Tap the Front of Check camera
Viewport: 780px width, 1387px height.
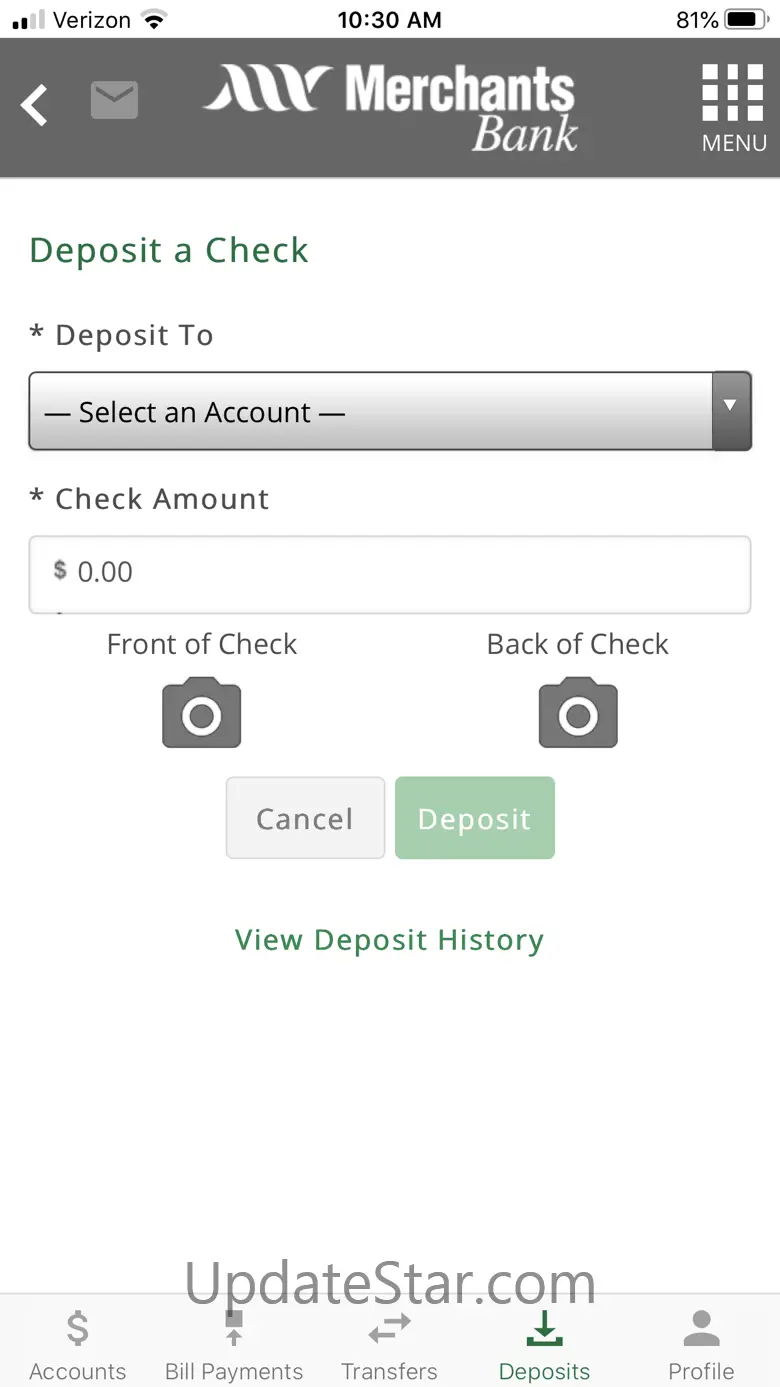pos(202,712)
